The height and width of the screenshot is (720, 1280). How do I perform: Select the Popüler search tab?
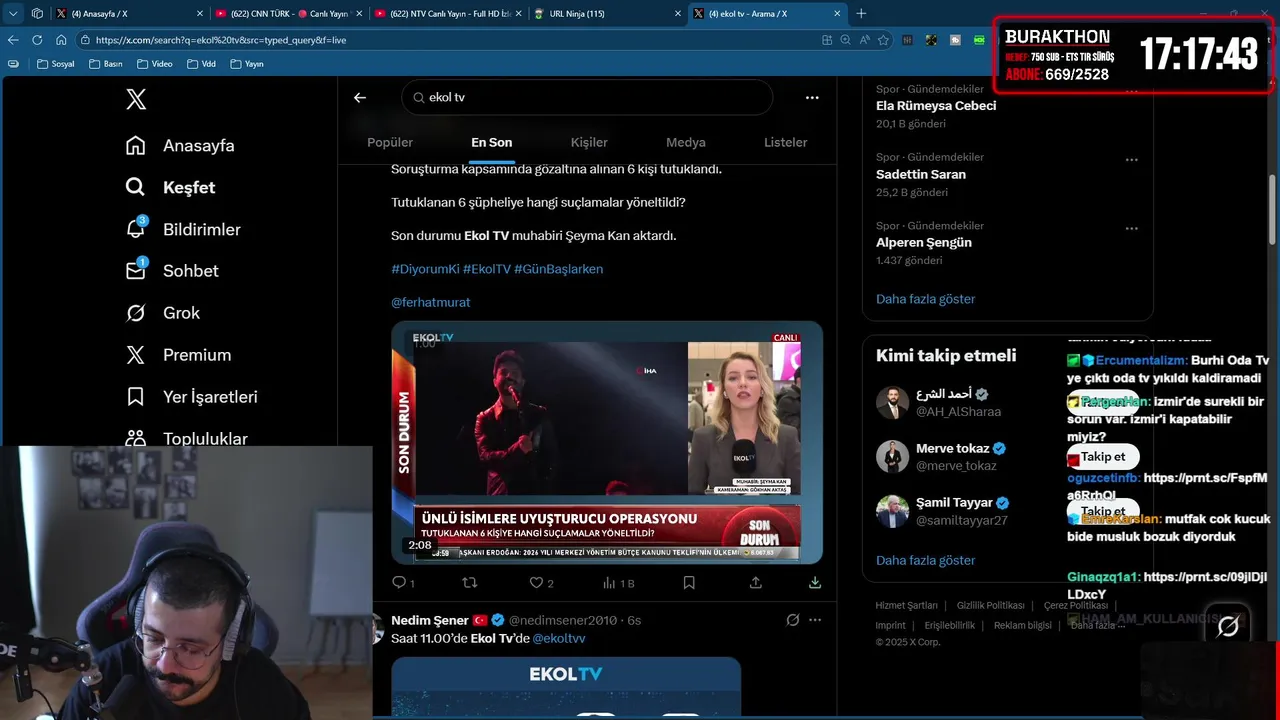[390, 142]
